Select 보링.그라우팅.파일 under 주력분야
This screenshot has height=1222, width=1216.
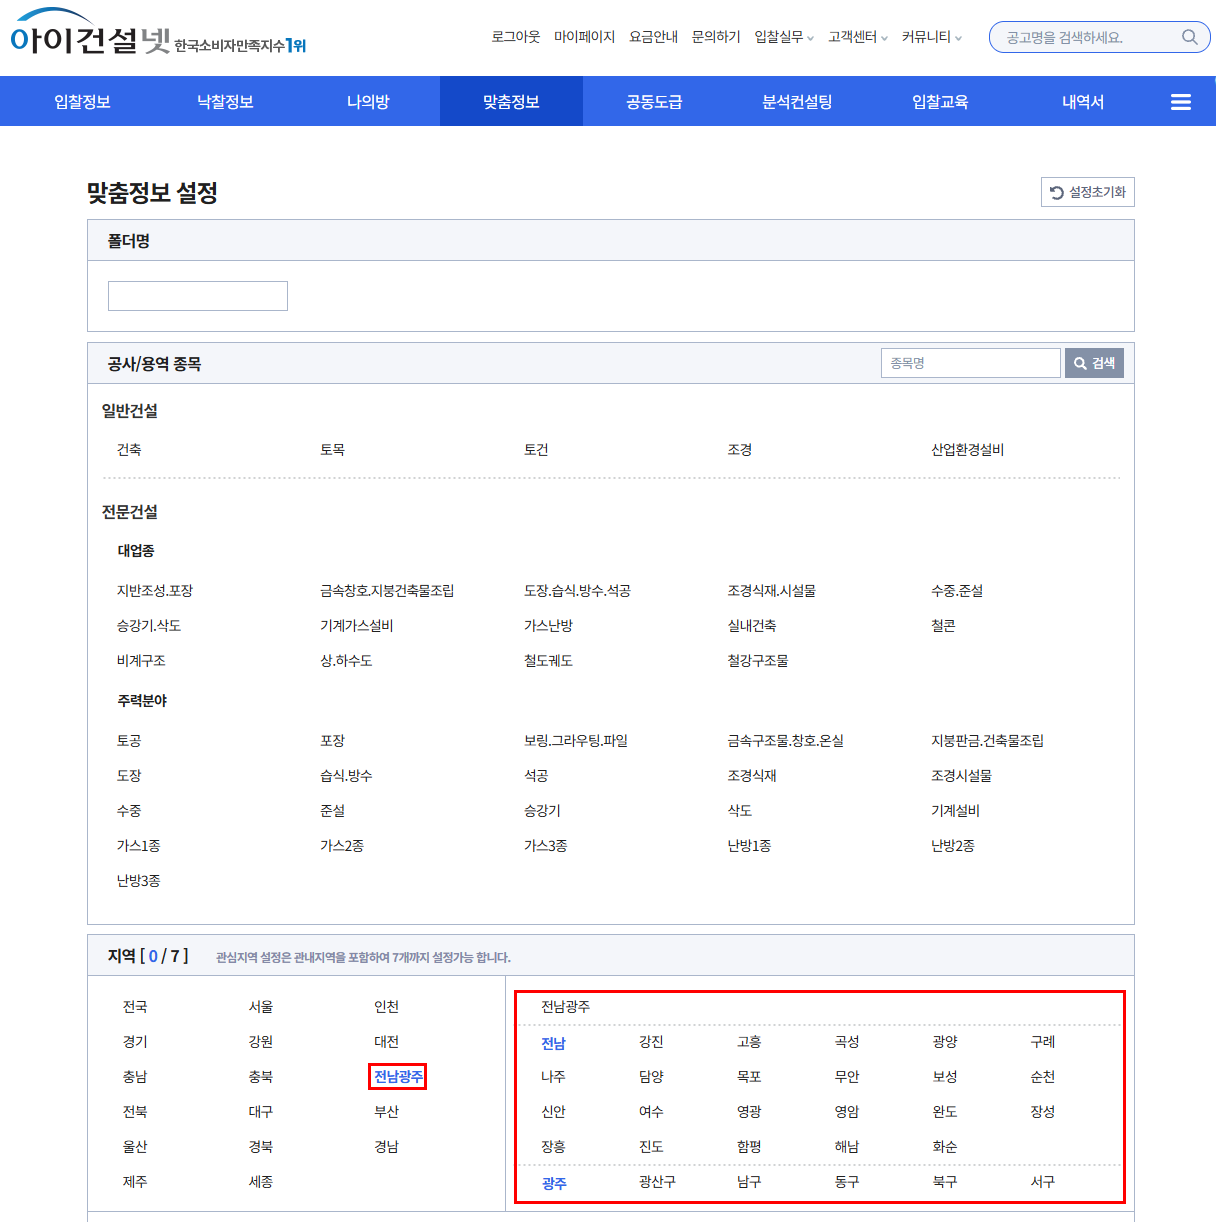576,741
